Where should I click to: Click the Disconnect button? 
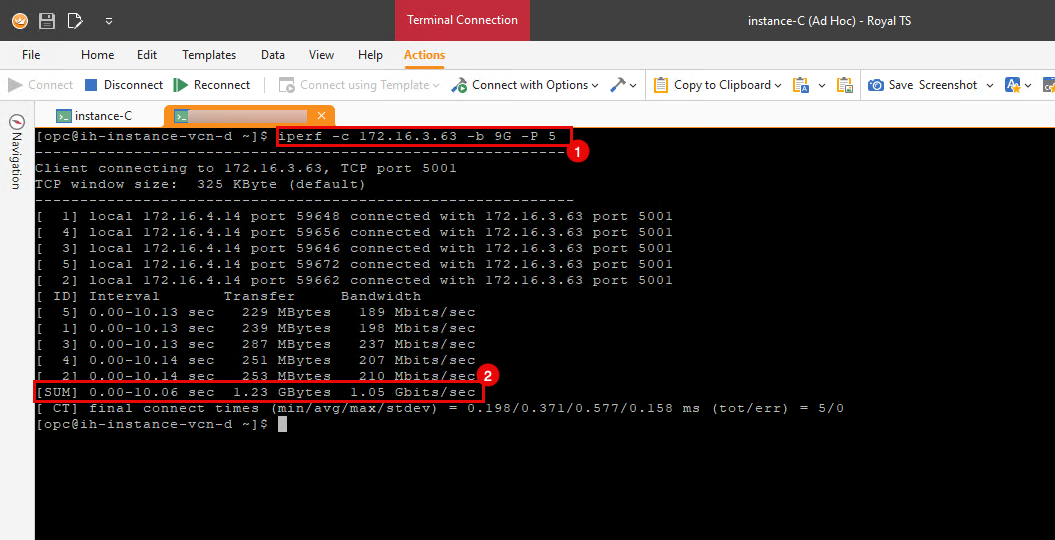tap(123, 85)
